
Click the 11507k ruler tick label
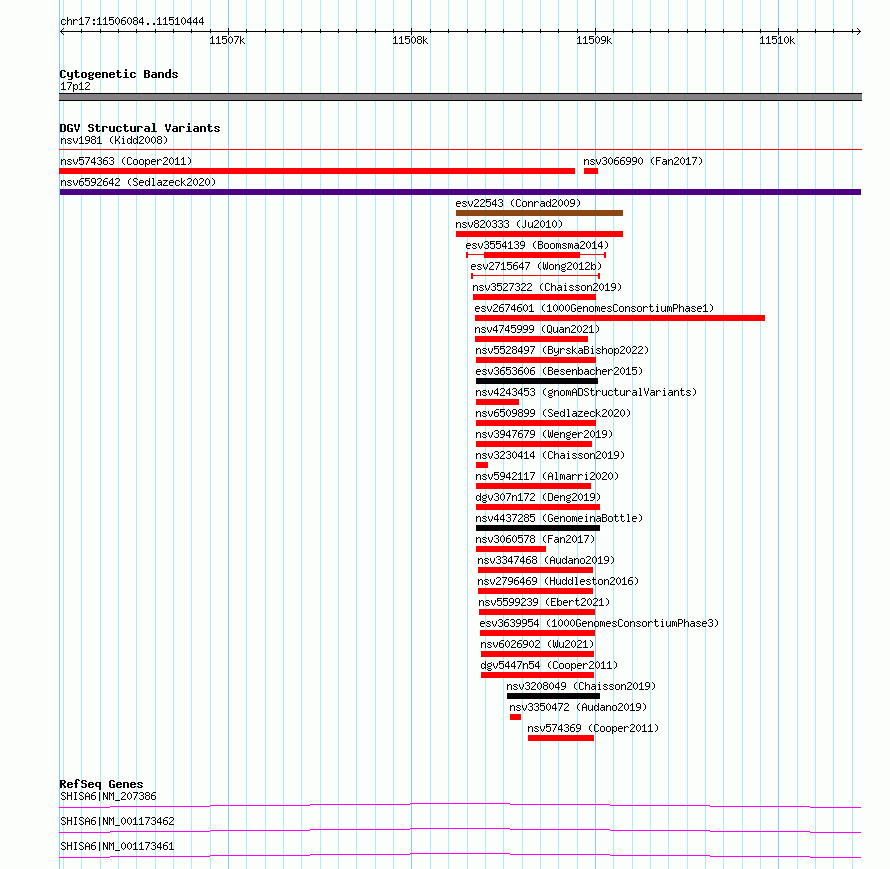(227, 40)
